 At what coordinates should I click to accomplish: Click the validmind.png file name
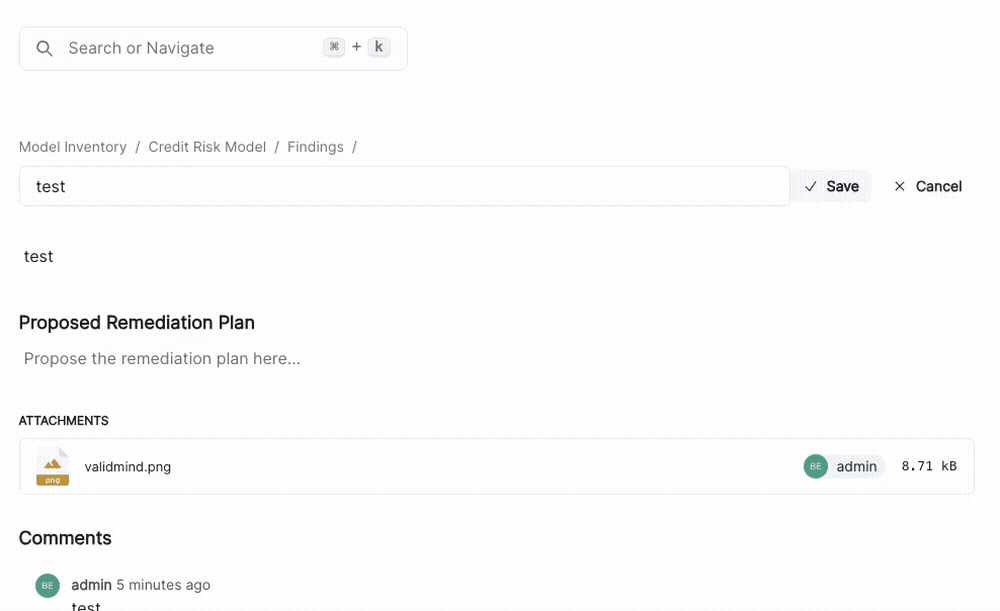click(x=127, y=466)
